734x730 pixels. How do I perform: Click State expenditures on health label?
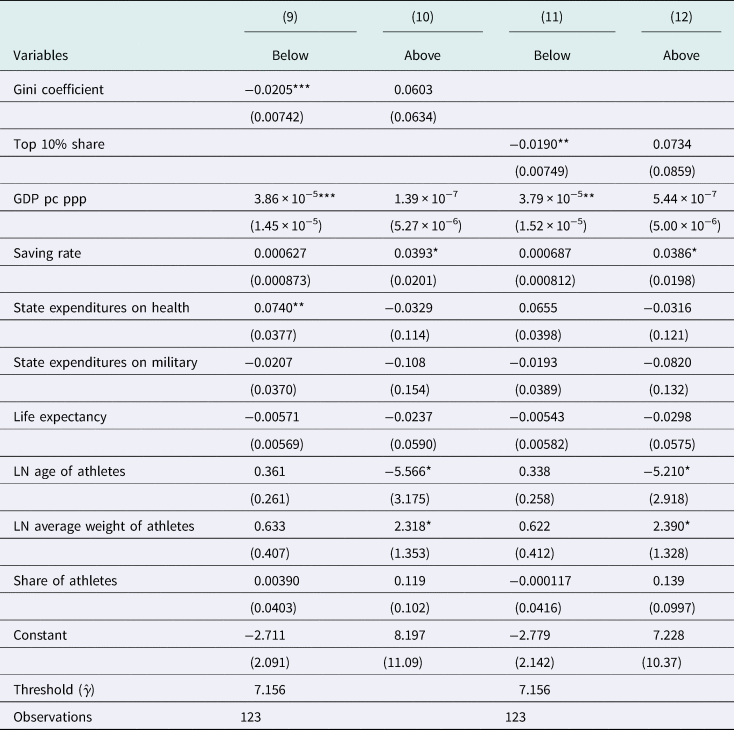[102, 308]
